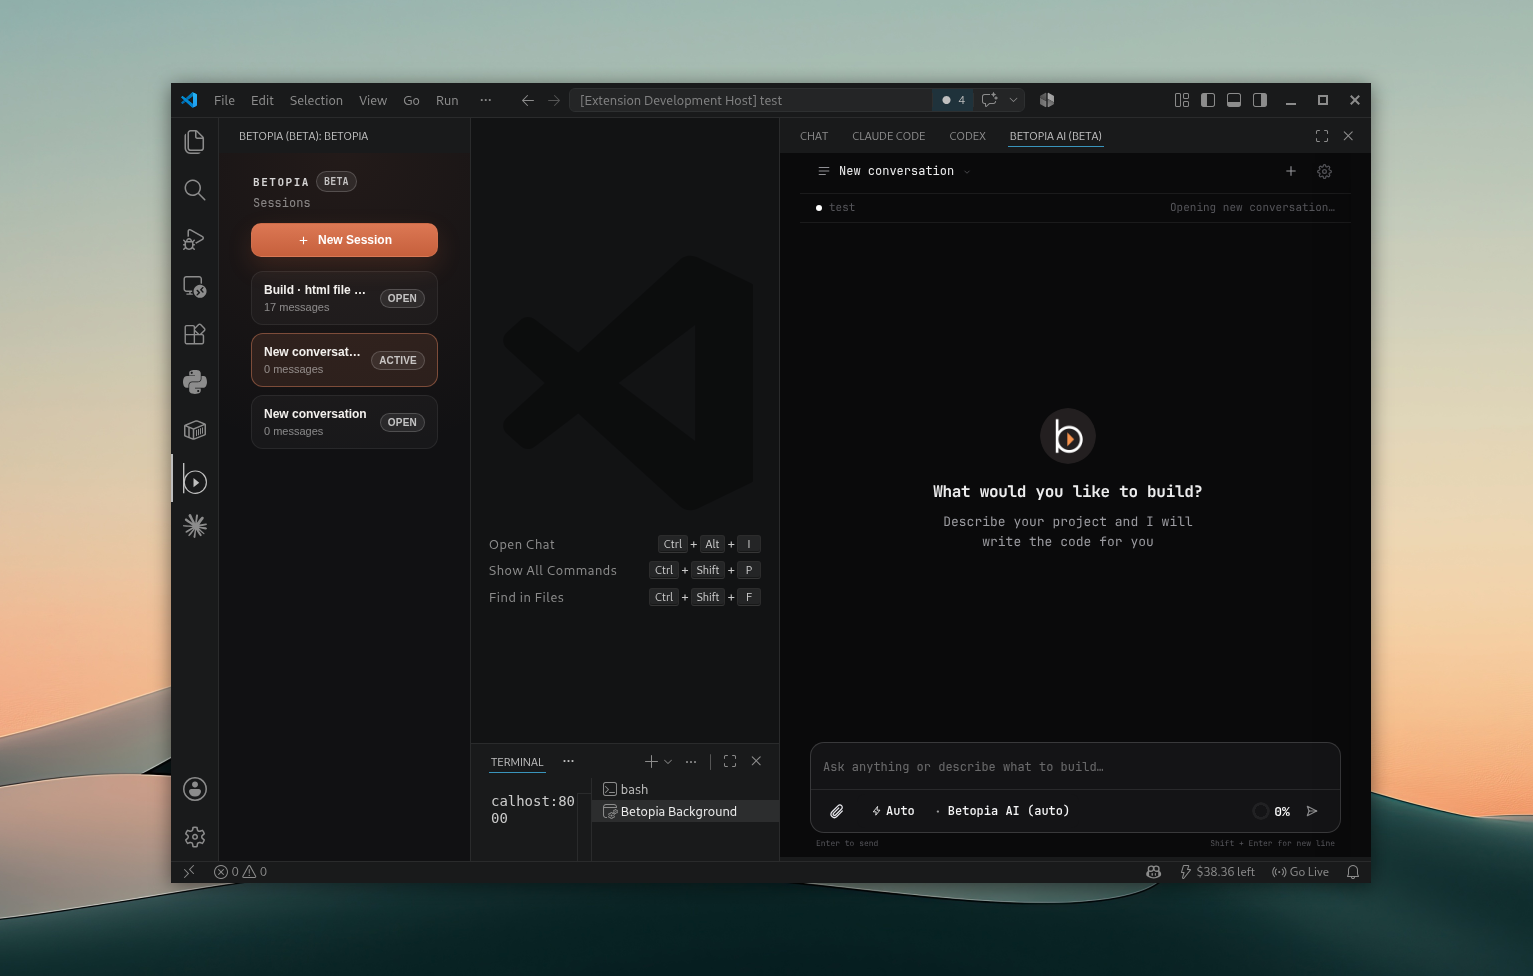
Task: Go back with the left arrow
Action: 528,100
